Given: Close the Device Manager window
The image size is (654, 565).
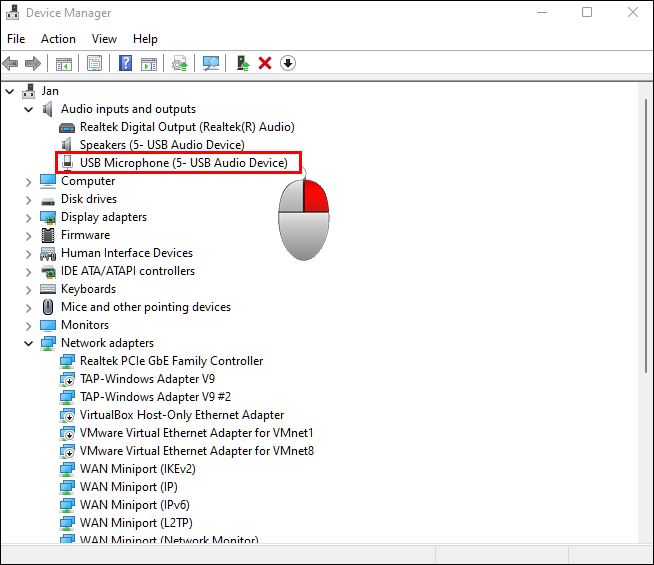Looking at the screenshot, I should pos(633,12).
